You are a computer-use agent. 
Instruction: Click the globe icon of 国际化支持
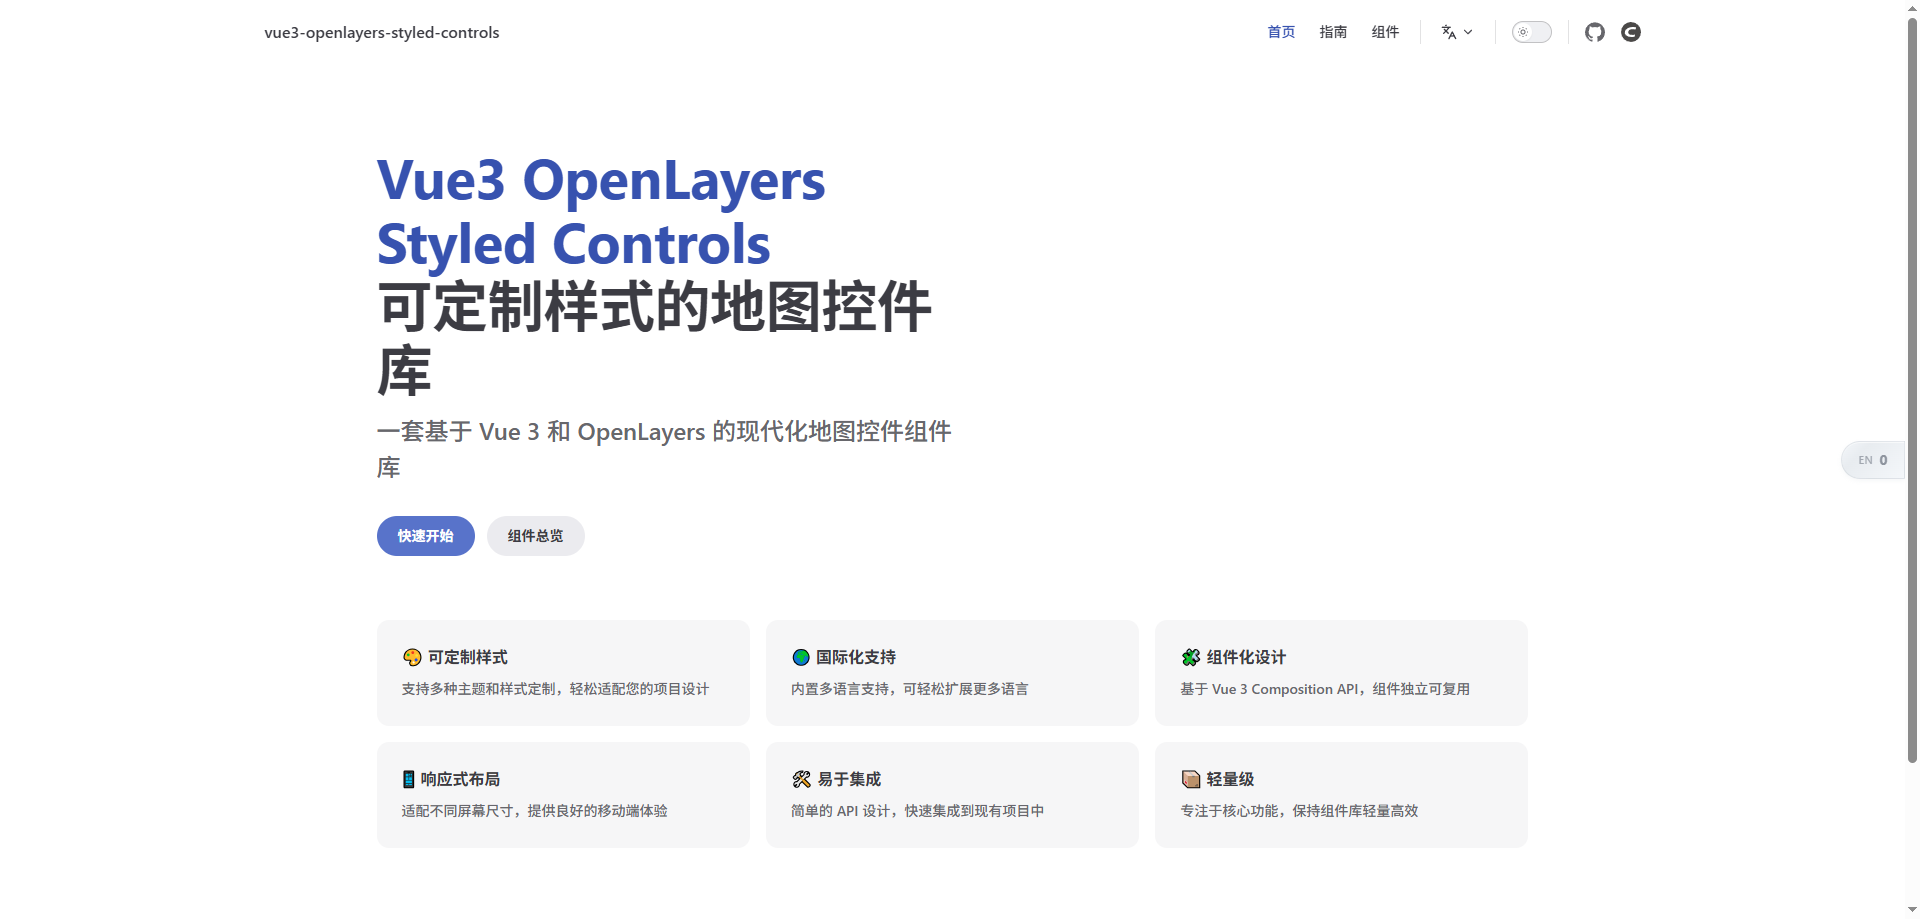click(x=801, y=657)
